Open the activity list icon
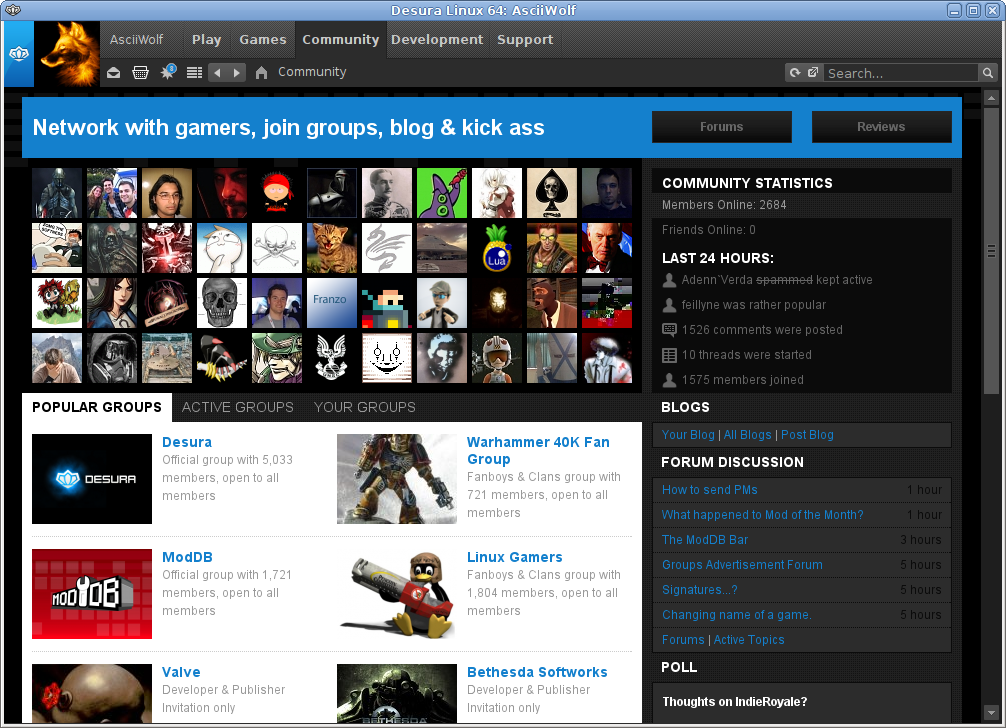The height and width of the screenshot is (728, 1006). click(194, 72)
